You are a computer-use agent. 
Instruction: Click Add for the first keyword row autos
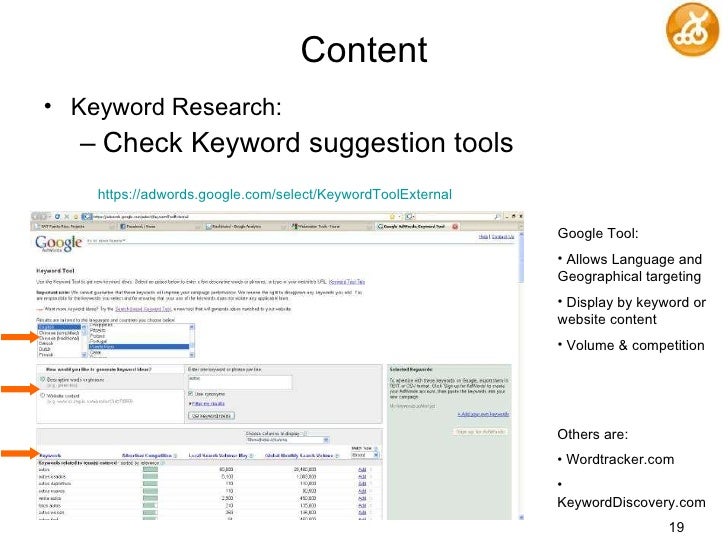(362, 470)
